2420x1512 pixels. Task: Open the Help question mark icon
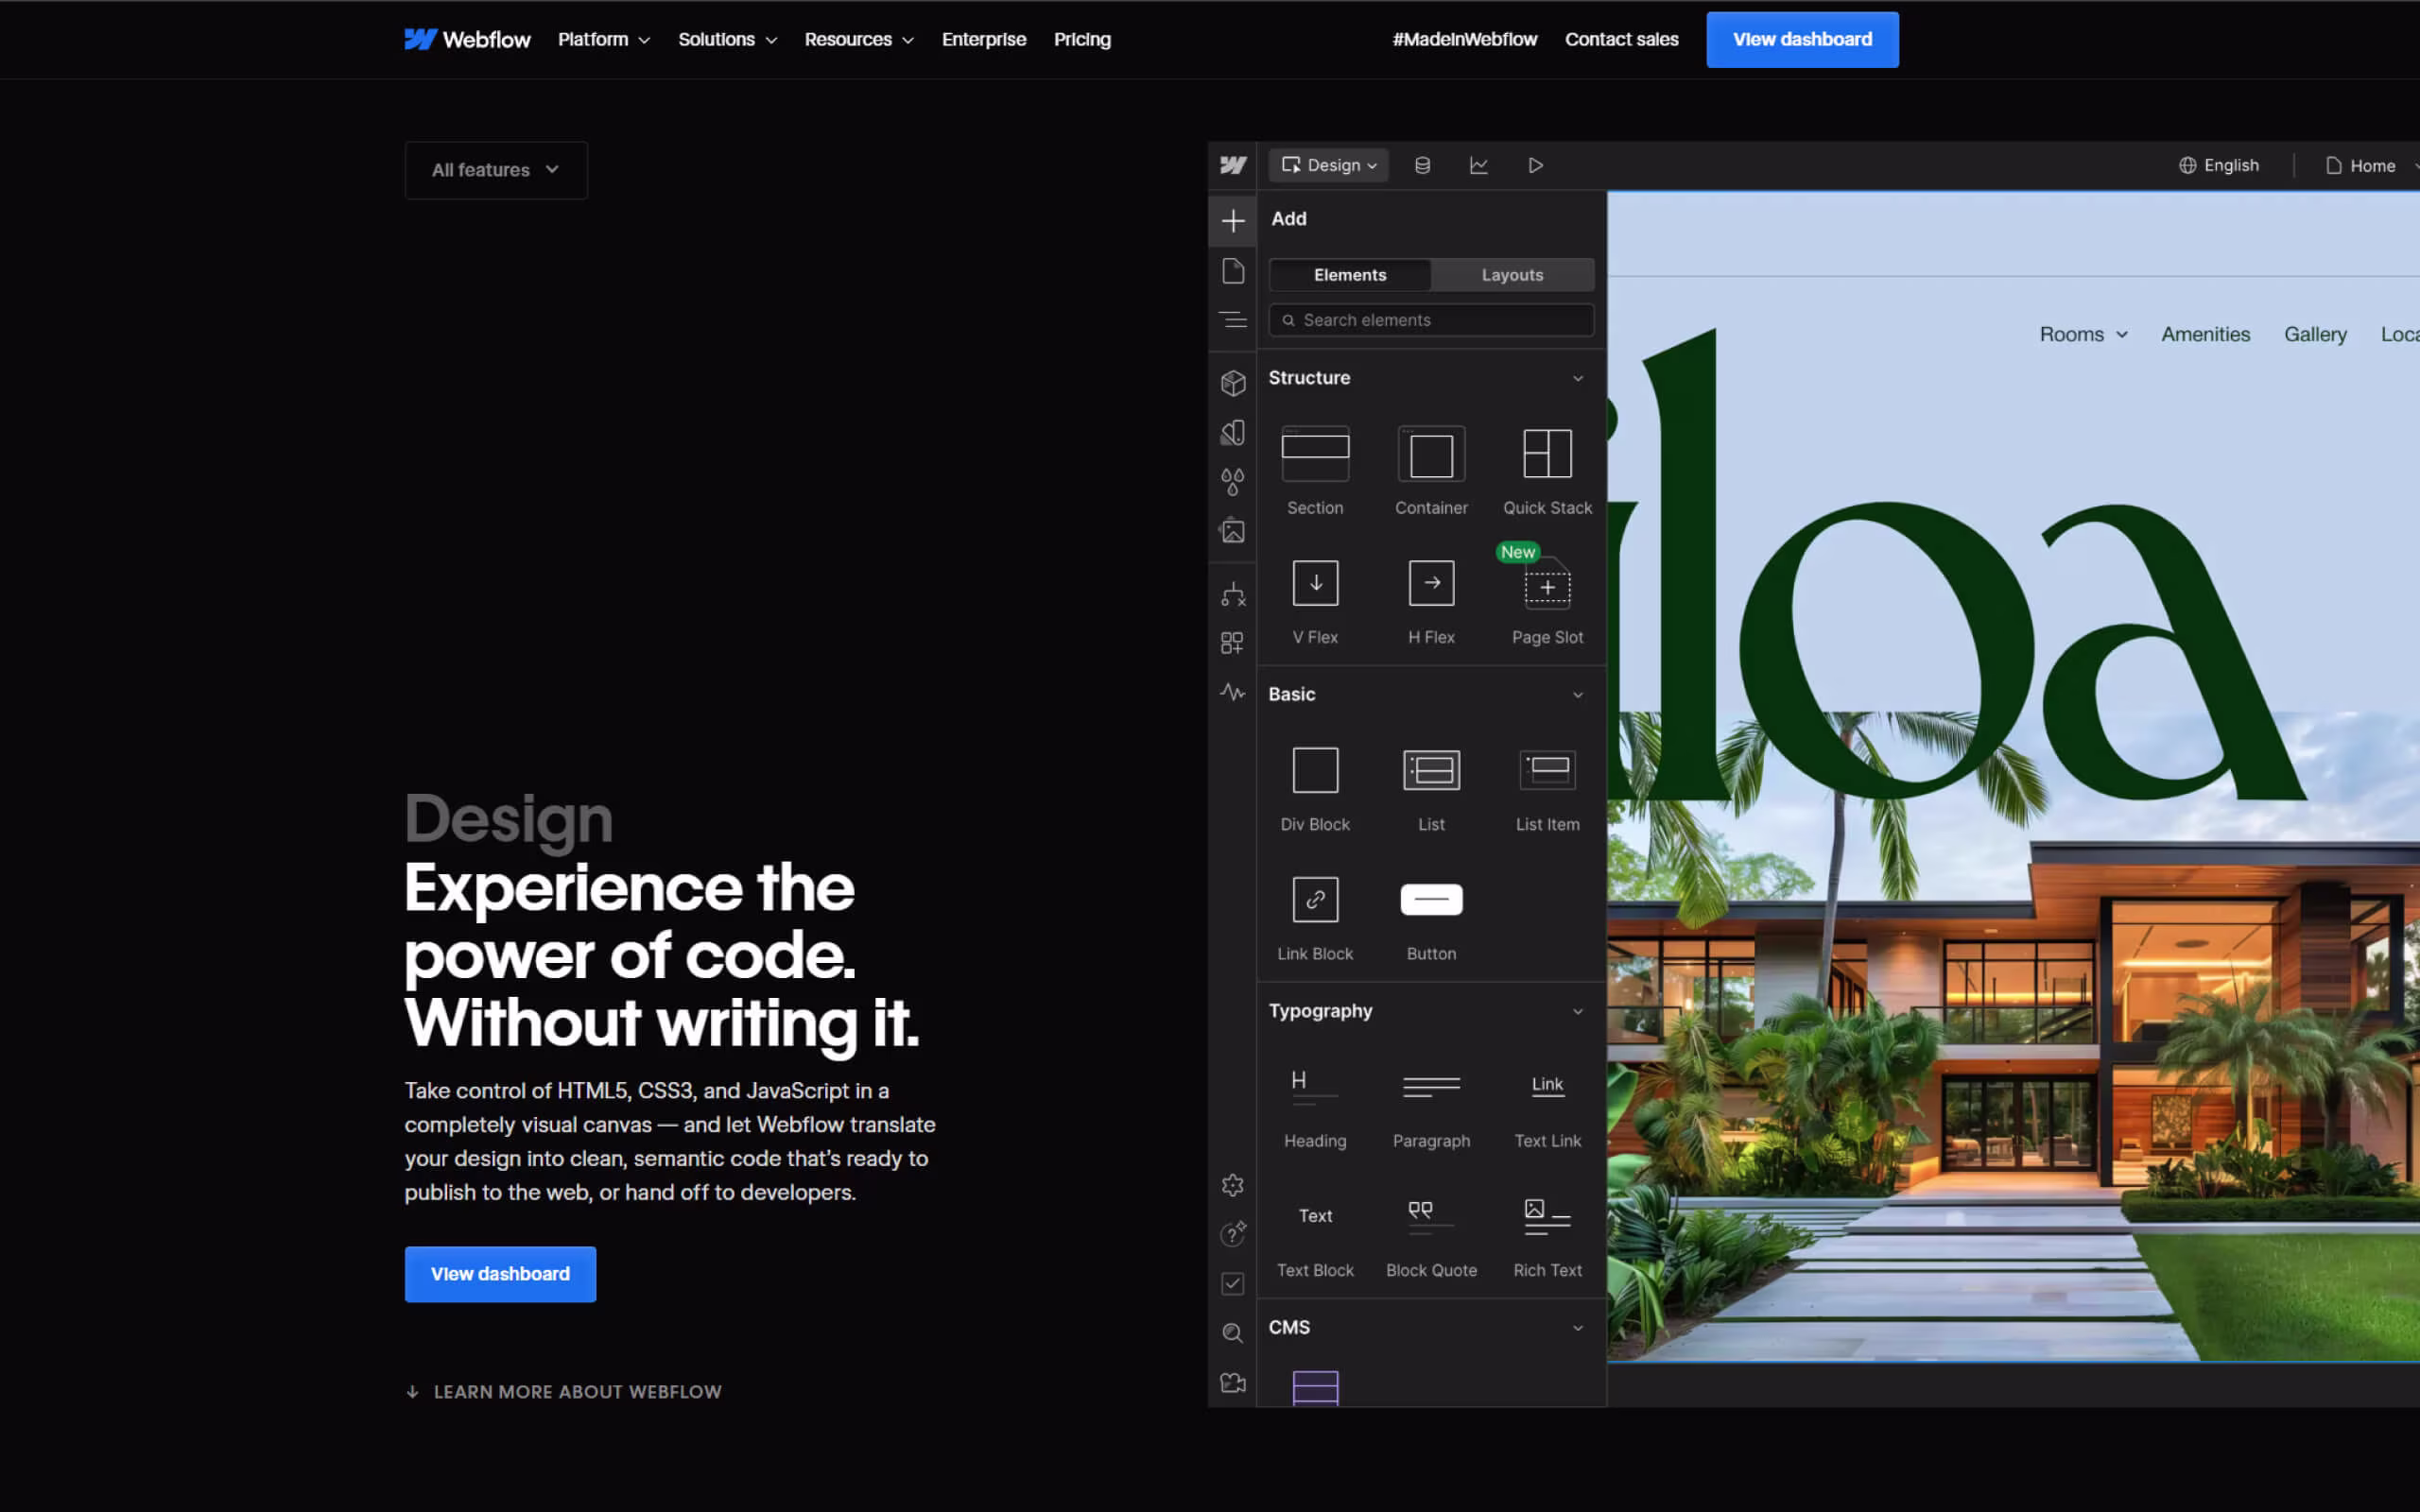[x=1233, y=1234]
